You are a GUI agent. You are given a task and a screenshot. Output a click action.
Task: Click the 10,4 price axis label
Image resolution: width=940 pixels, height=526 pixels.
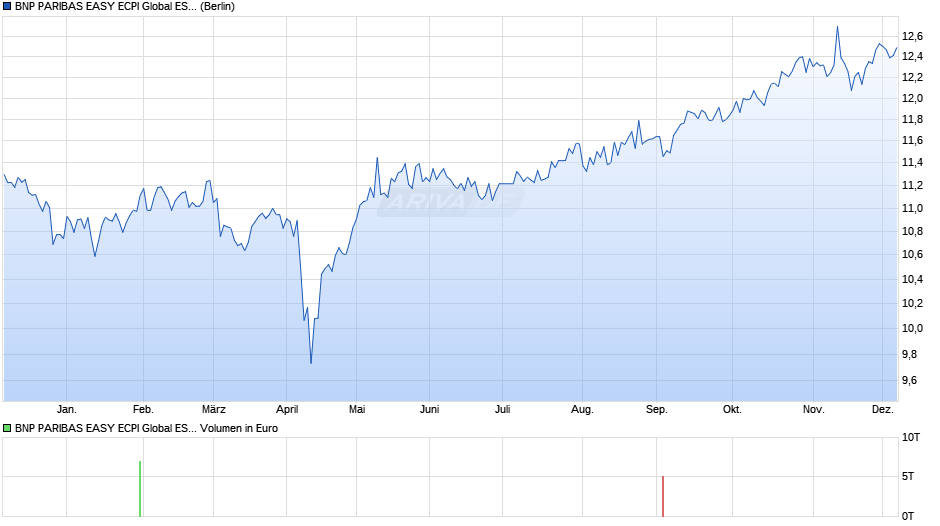point(912,279)
